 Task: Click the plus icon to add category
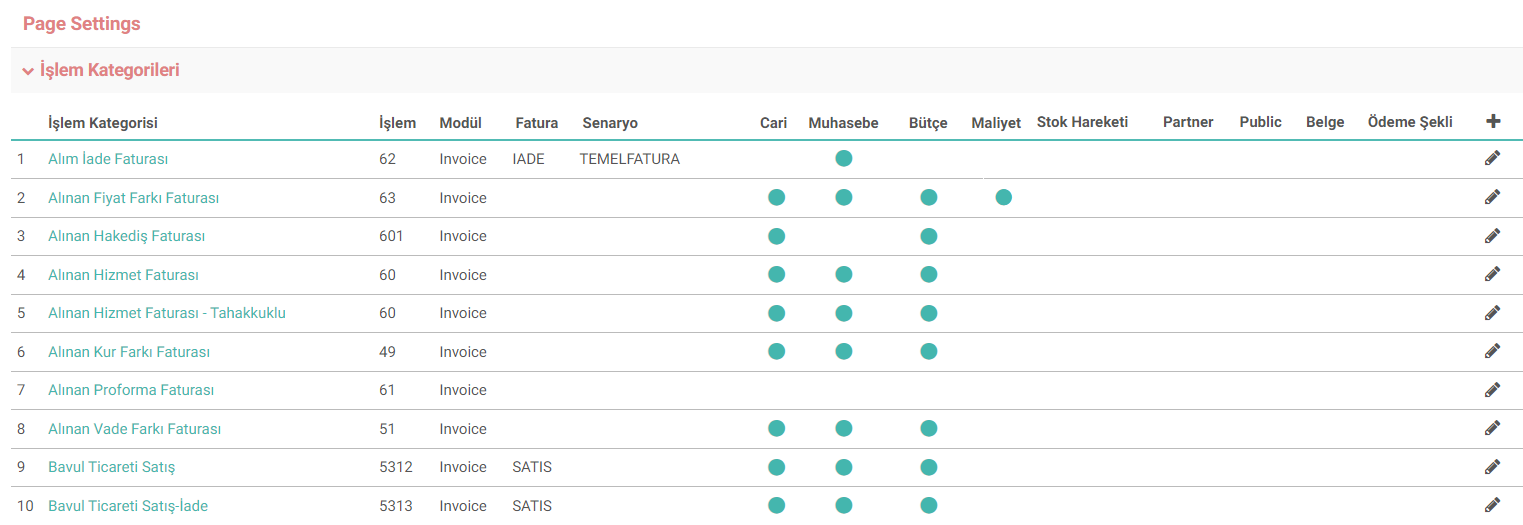point(1493,122)
